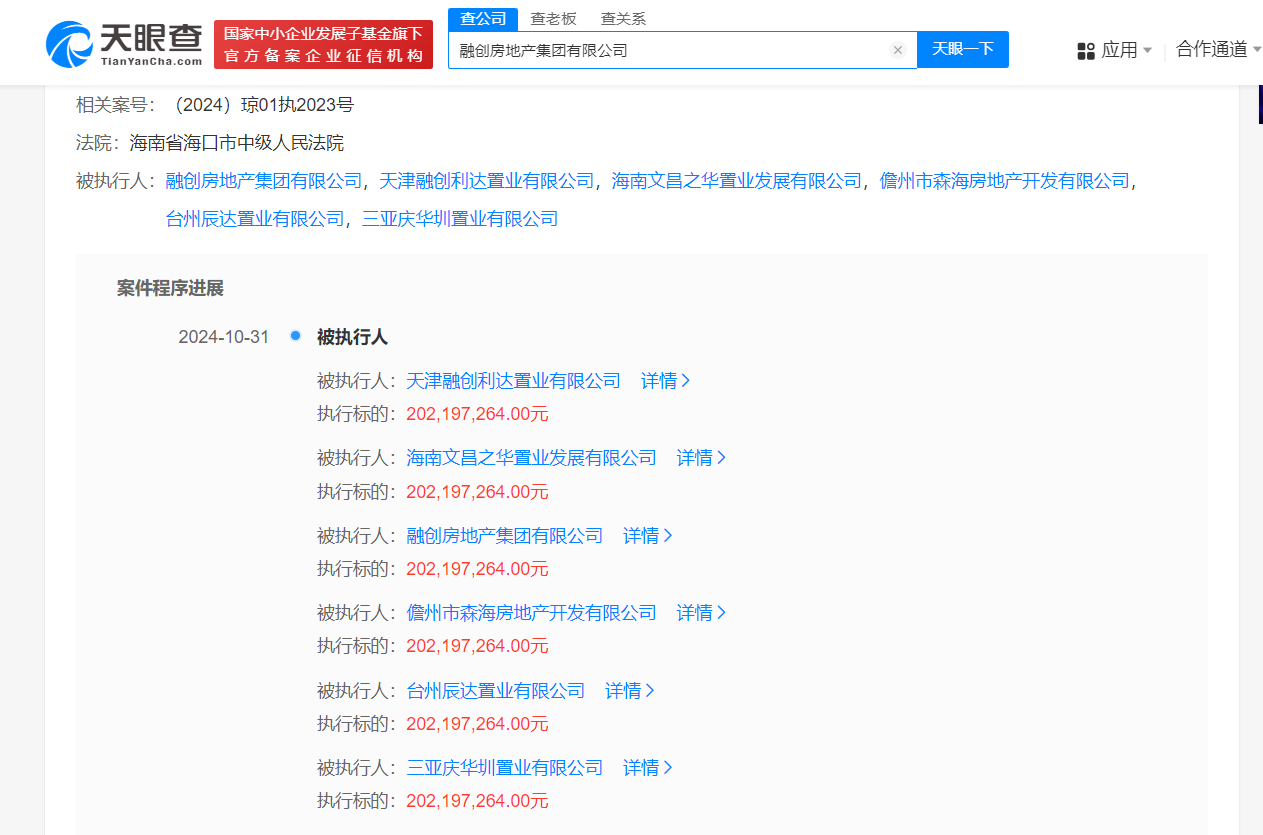Expand the 合作通道 dropdown arrow
Image resolution: width=1263 pixels, height=835 pixels.
[x=1257, y=50]
